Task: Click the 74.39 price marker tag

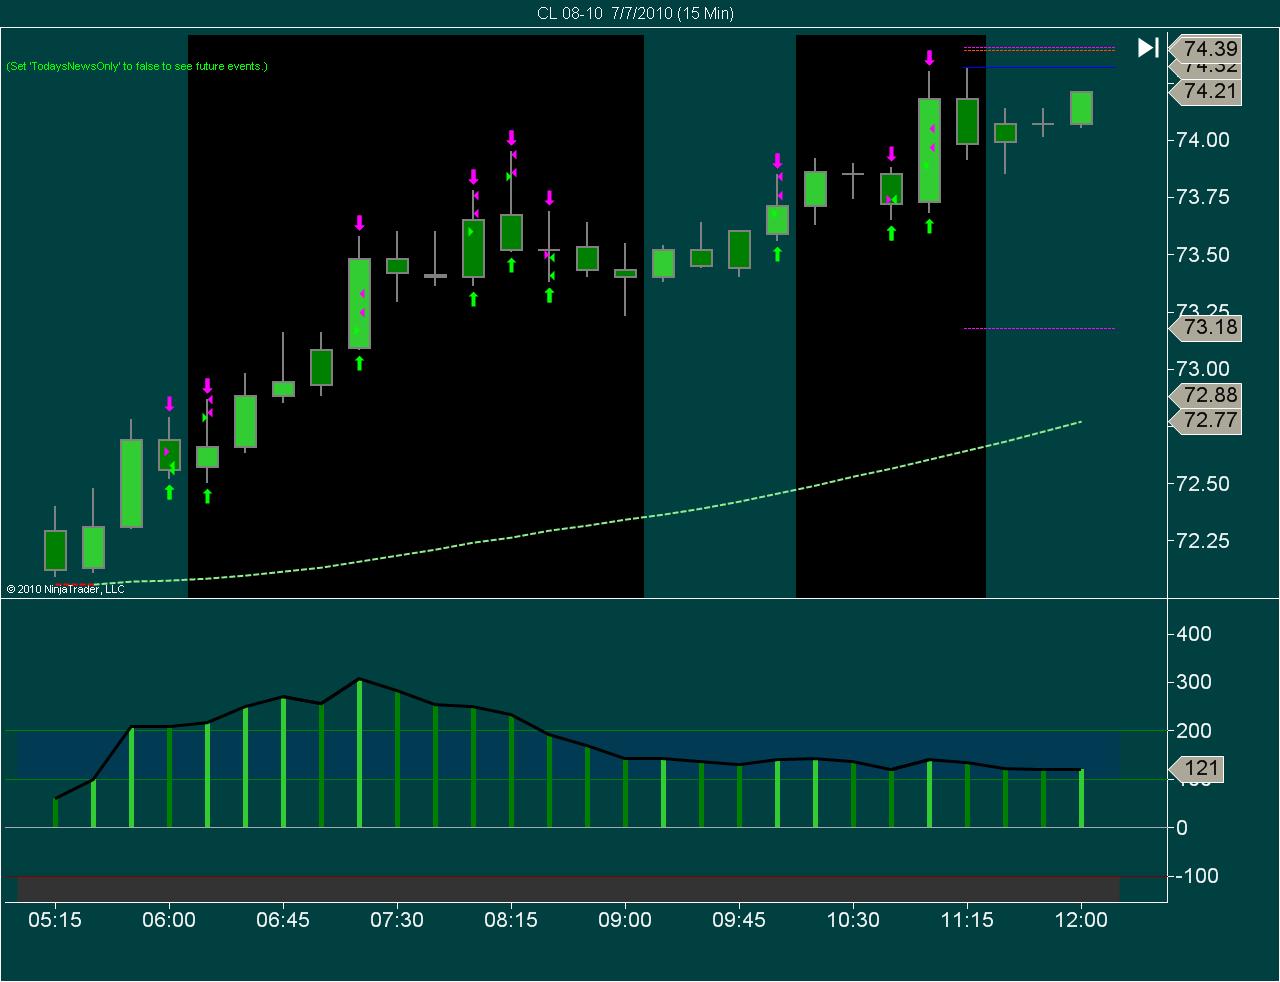Action: click(x=1205, y=49)
